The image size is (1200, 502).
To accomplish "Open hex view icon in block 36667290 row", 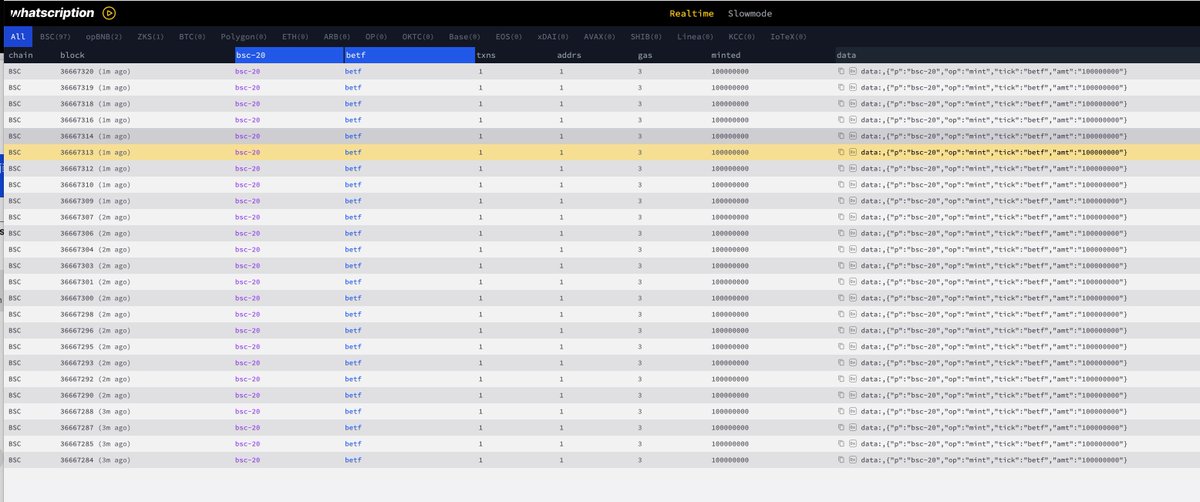I will 853,395.
